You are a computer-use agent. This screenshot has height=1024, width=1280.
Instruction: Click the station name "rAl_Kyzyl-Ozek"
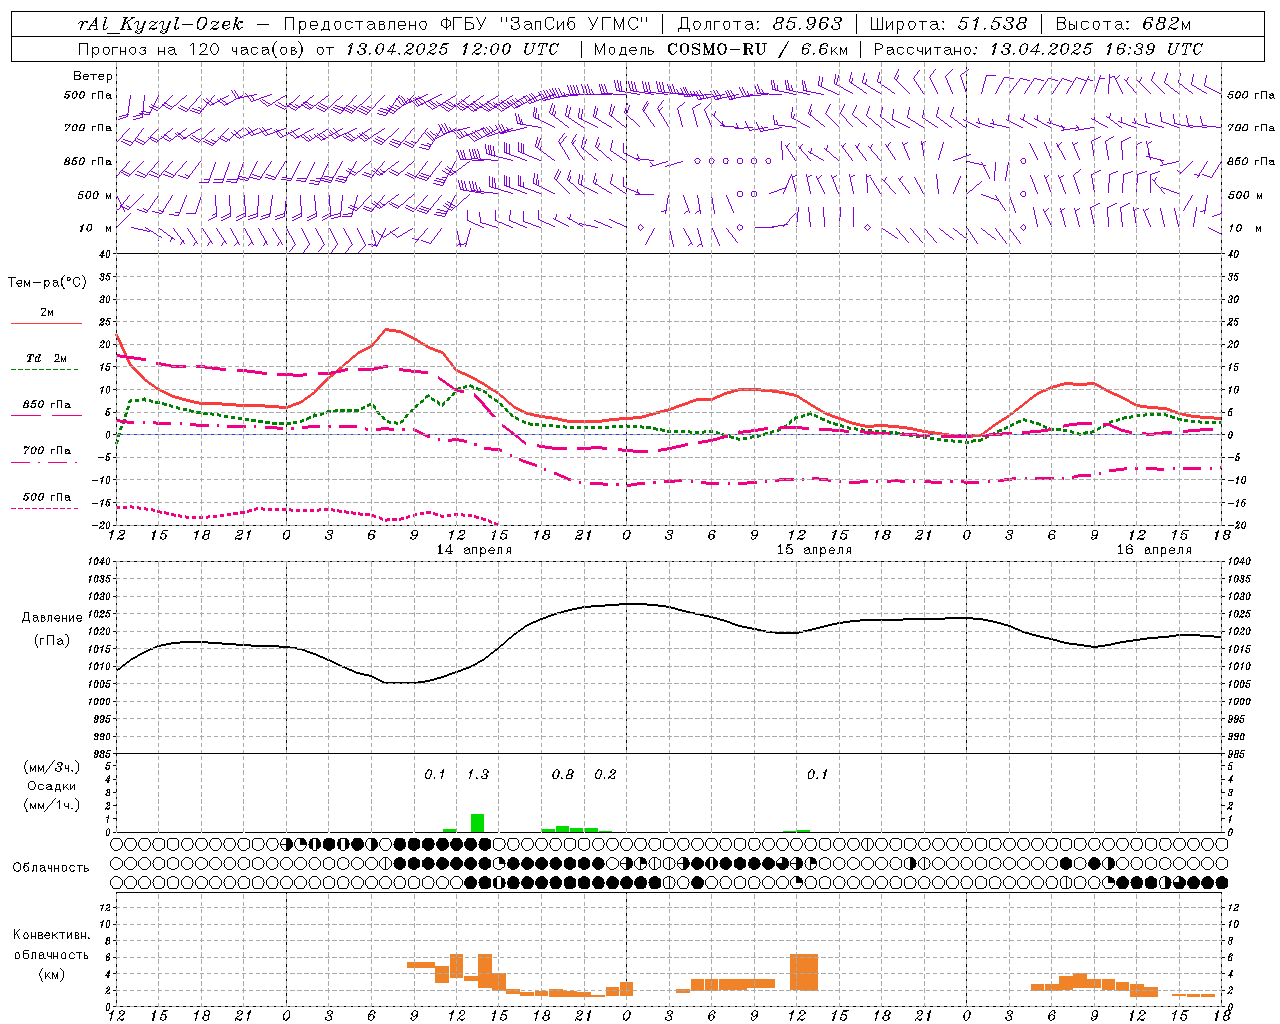(161, 24)
